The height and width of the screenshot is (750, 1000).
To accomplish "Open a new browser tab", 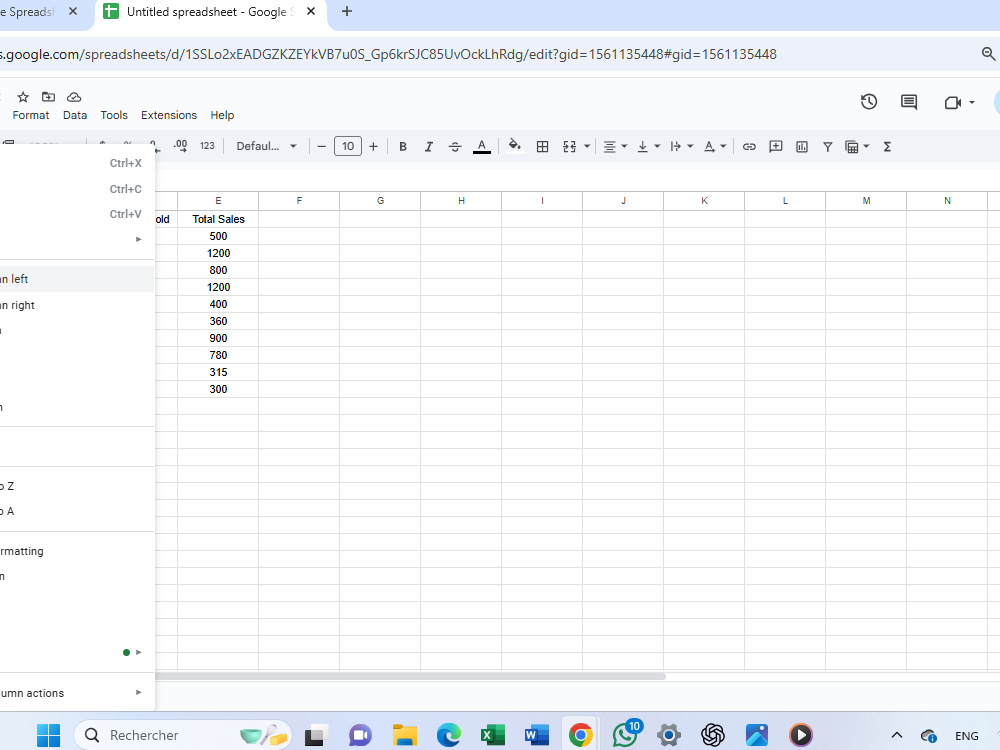I will coord(347,11).
